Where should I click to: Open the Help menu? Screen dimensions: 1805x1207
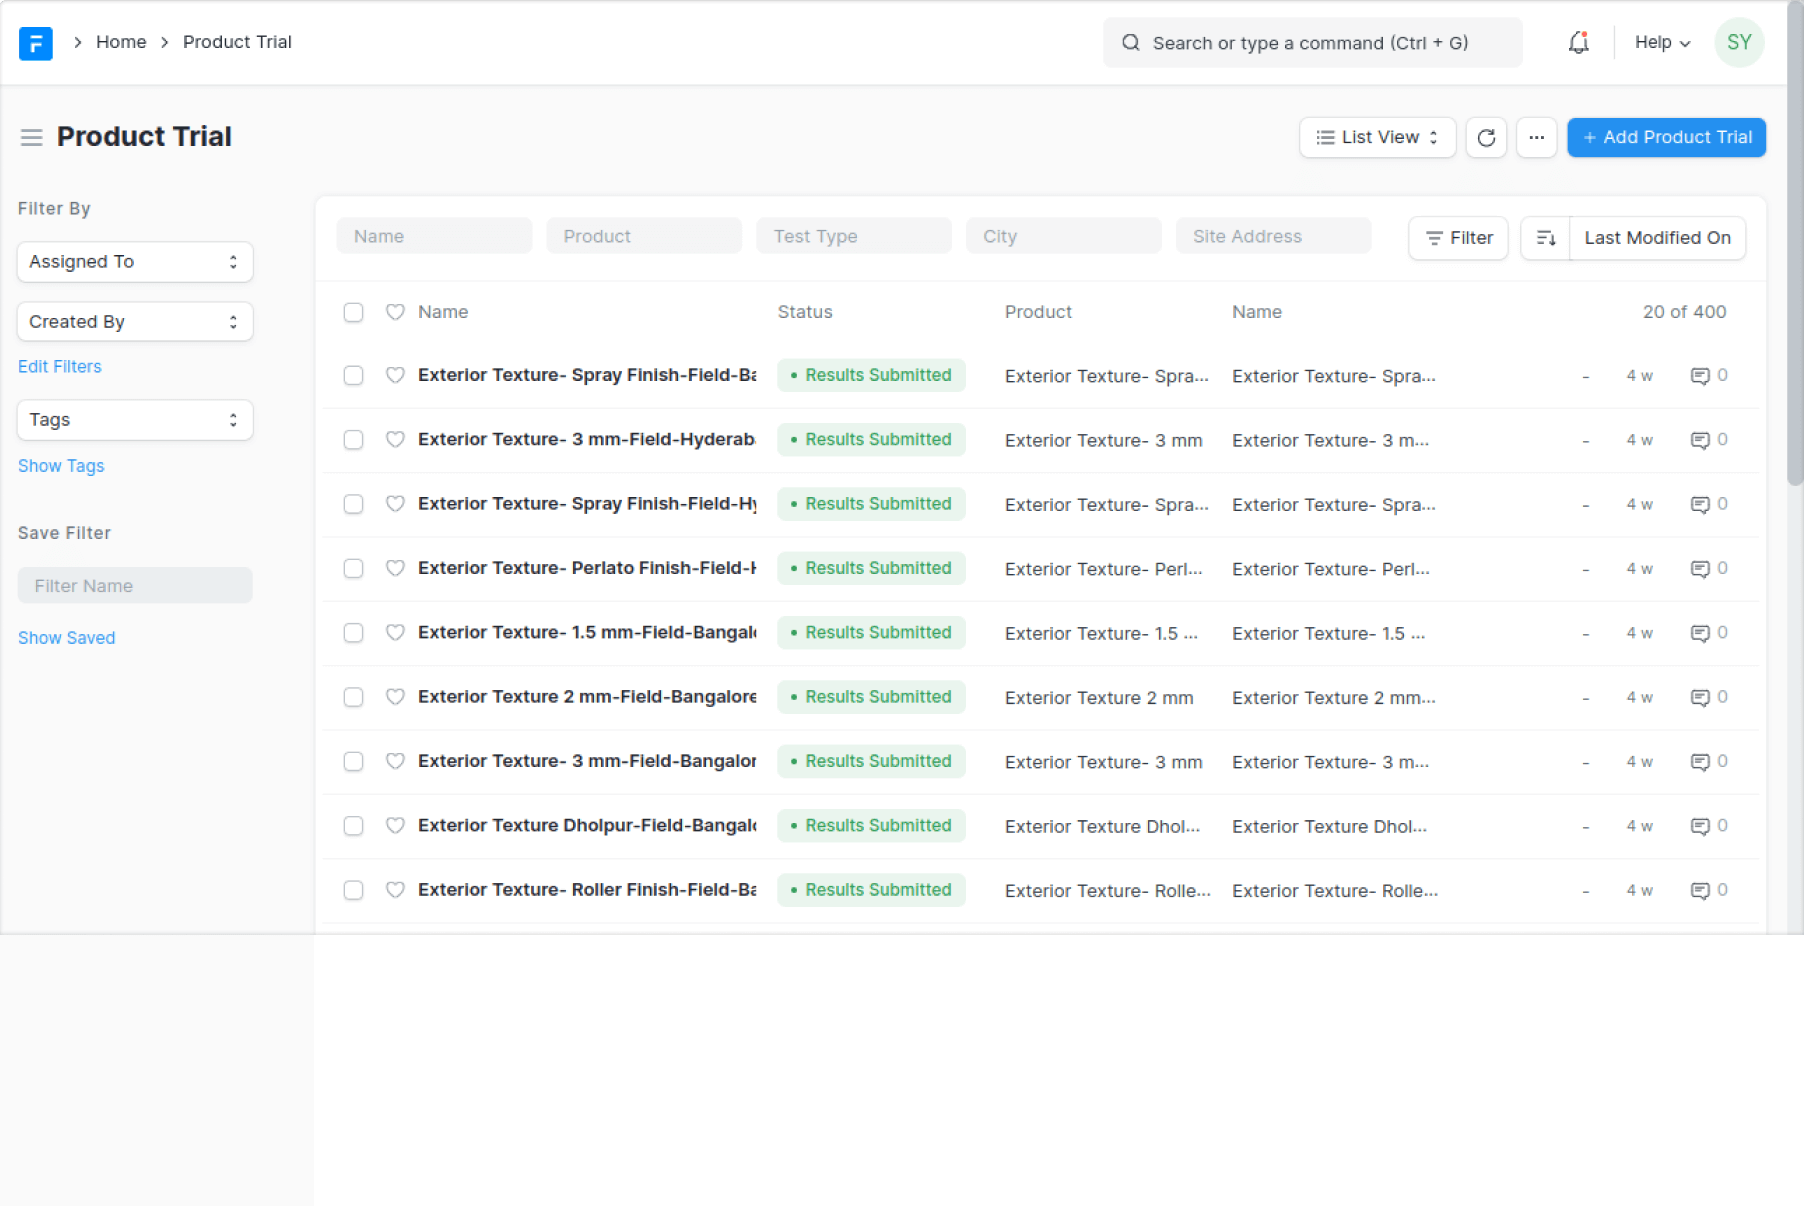pos(1661,43)
